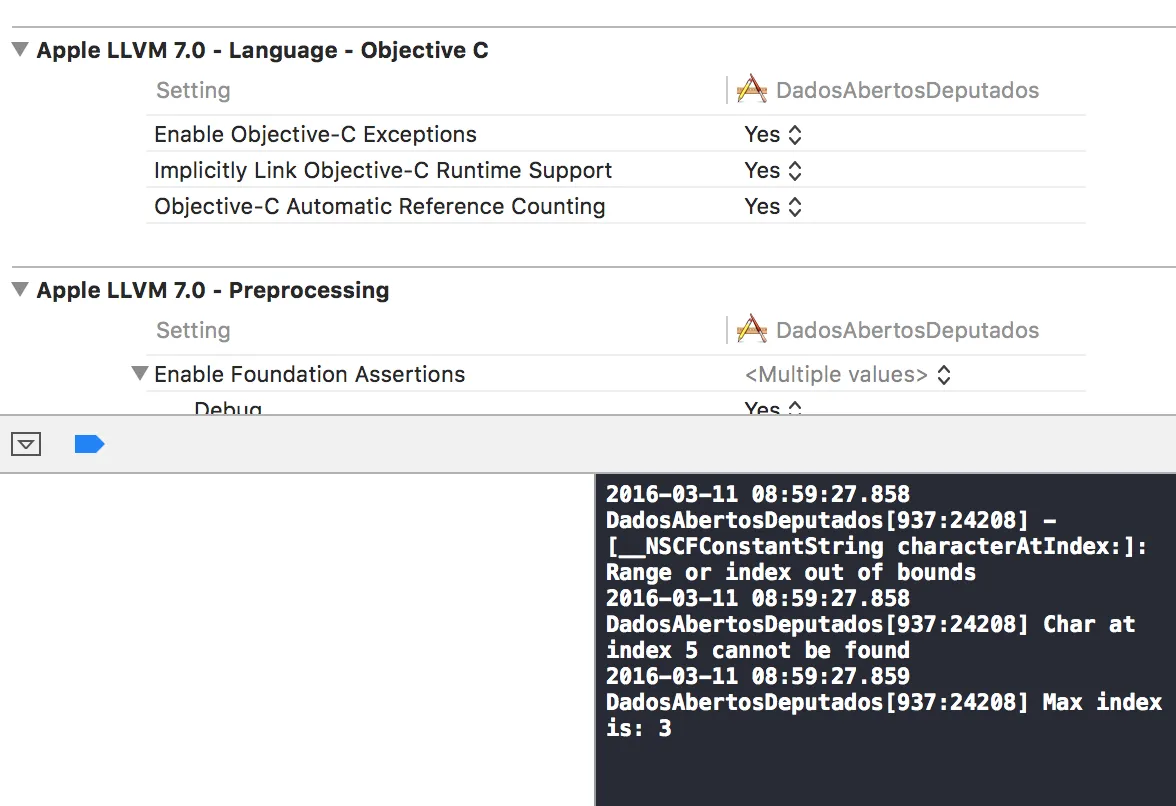Screen dimensions: 1176x806
Task: Click the target icon in the Preprocessing section header
Action: coord(752,330)
